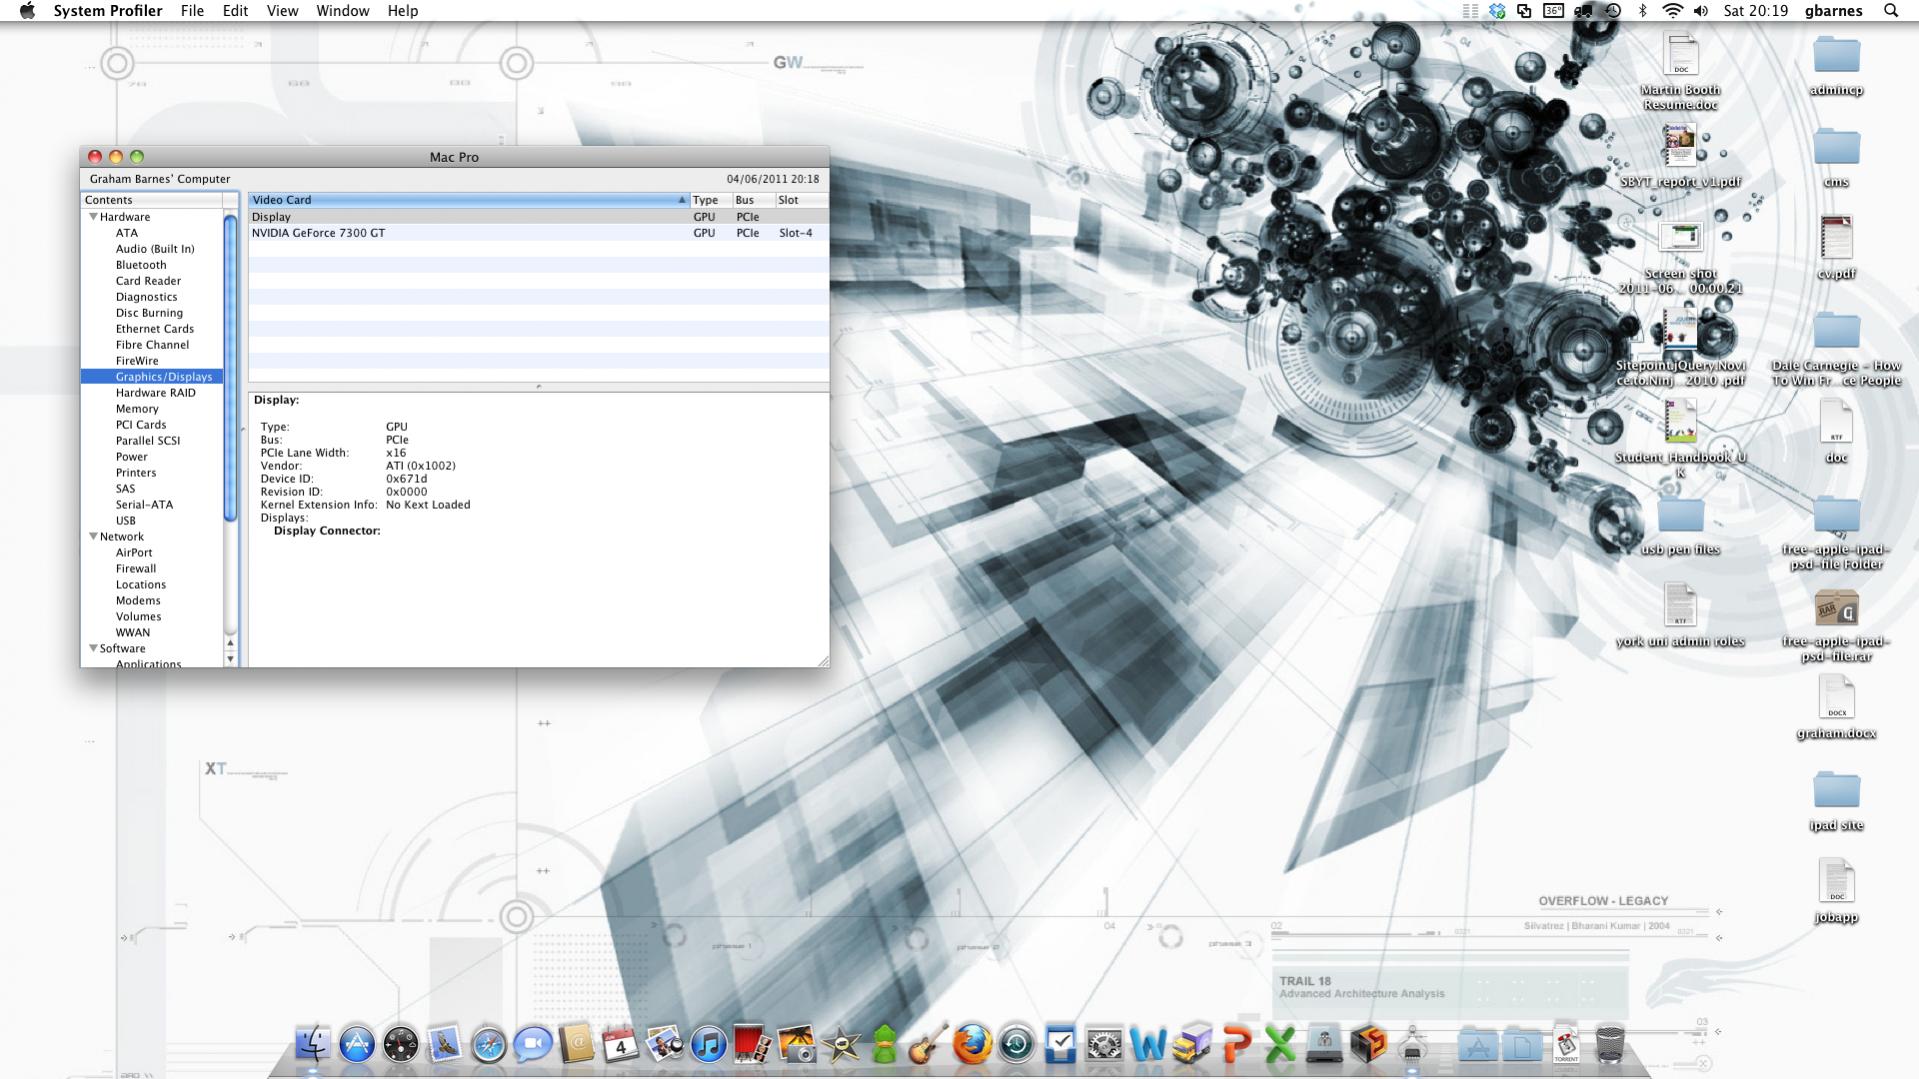Screen dimensions: 1919x1079
Task: Open Spotlight search magnifier
Action: pyautogui.click(x=1891, y=11)
